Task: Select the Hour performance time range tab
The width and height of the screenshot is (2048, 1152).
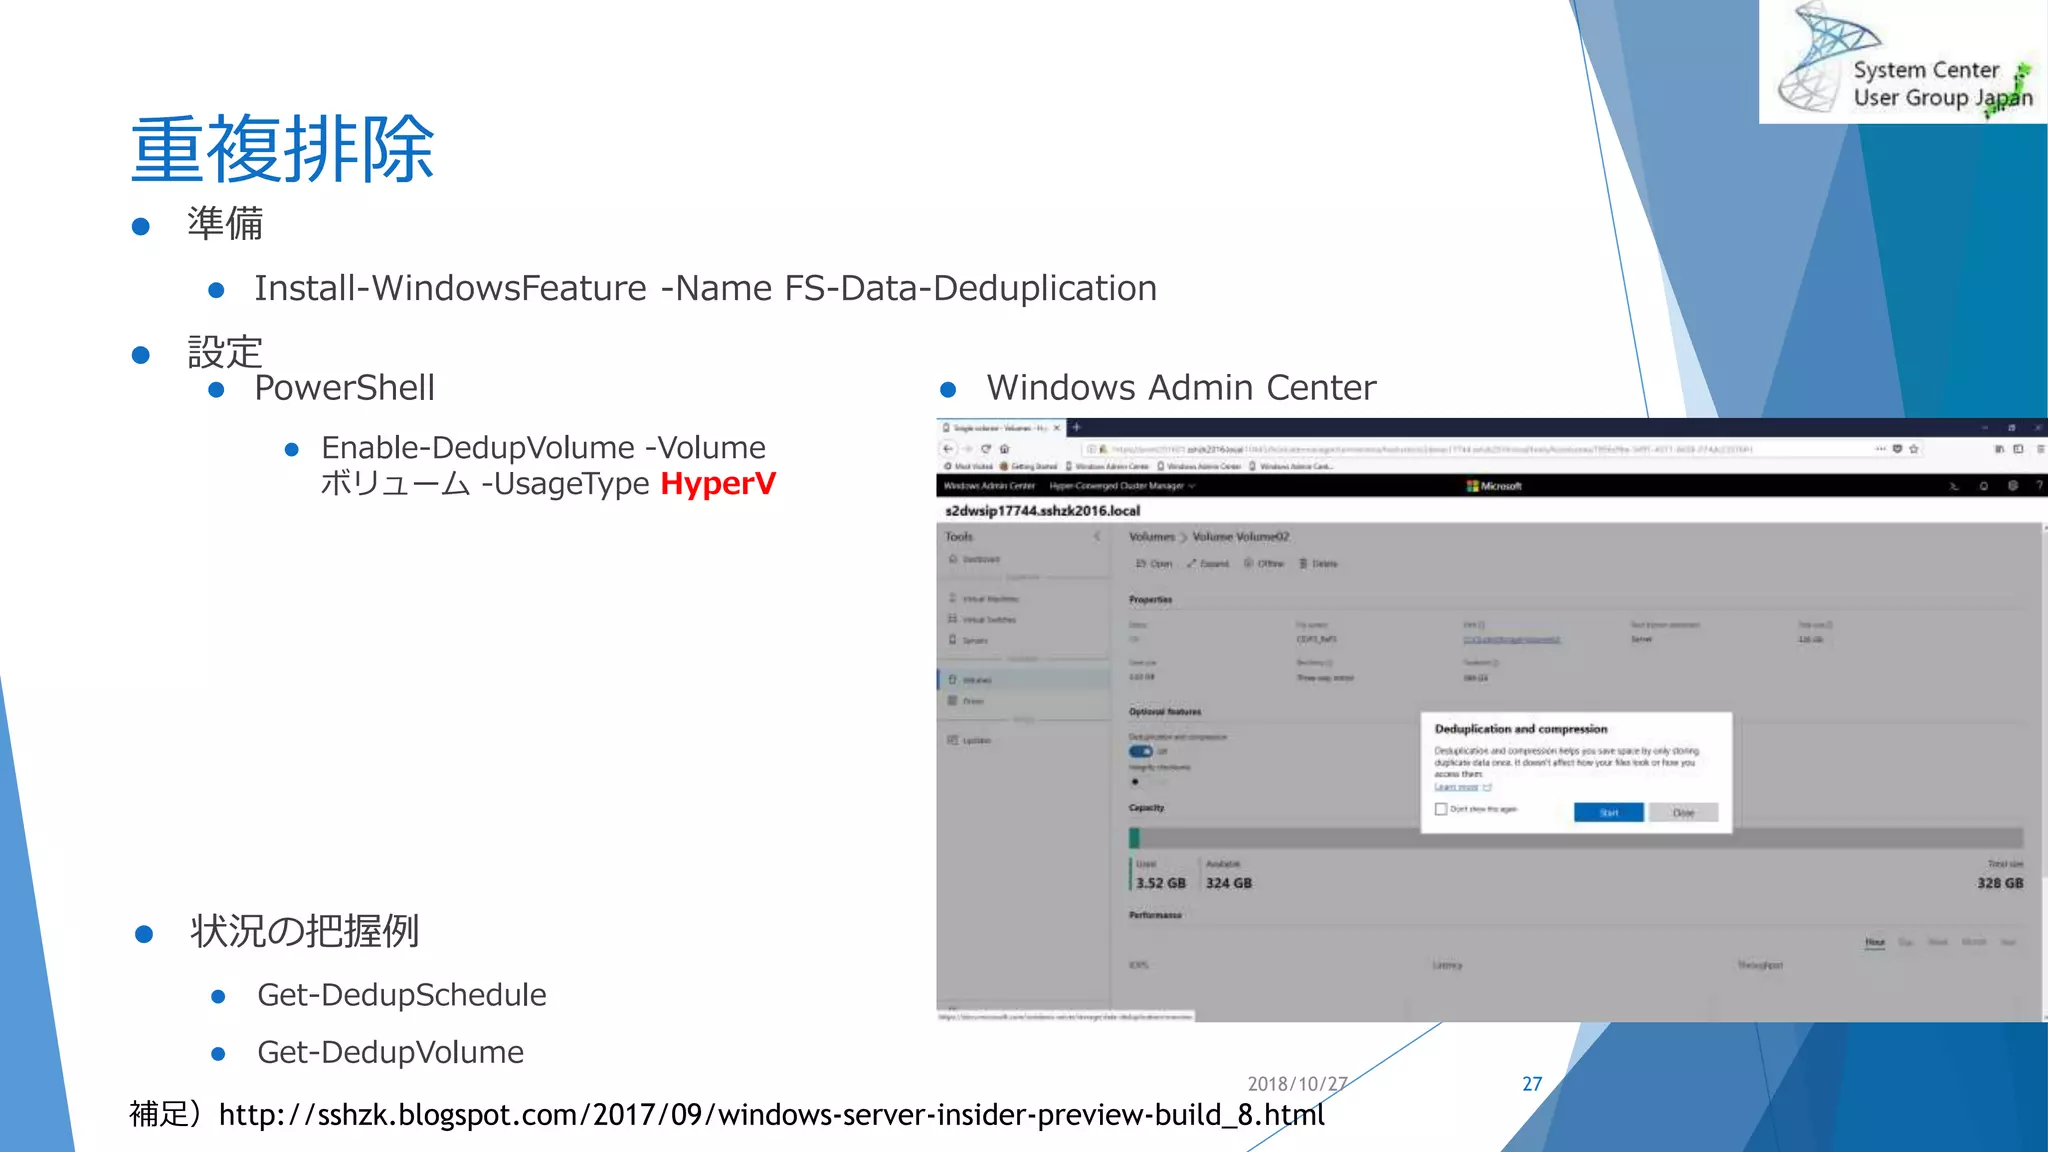Action: (1875, 942)
